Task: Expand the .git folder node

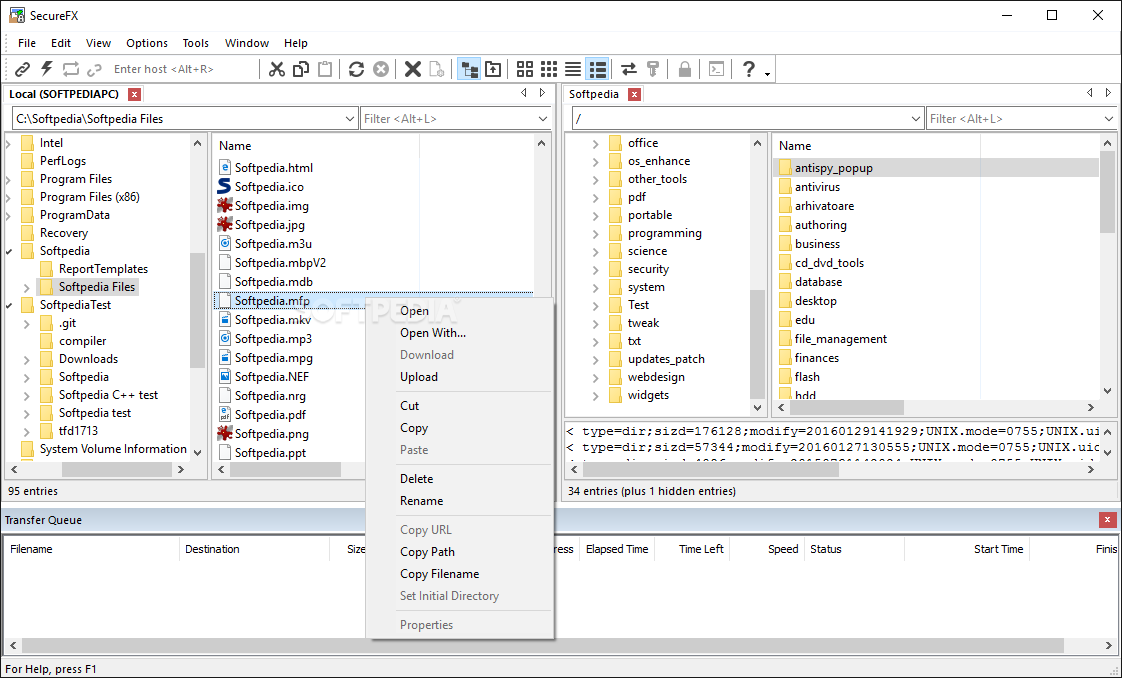Action: [26, 323]
